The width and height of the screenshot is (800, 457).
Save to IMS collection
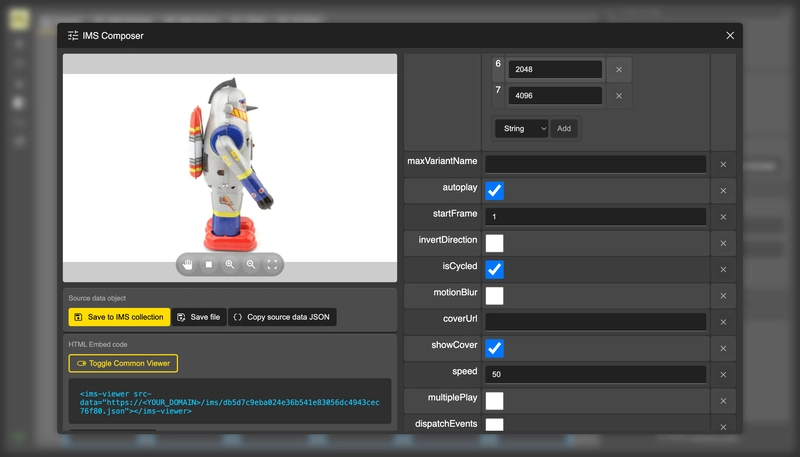[x=119, y=317]
